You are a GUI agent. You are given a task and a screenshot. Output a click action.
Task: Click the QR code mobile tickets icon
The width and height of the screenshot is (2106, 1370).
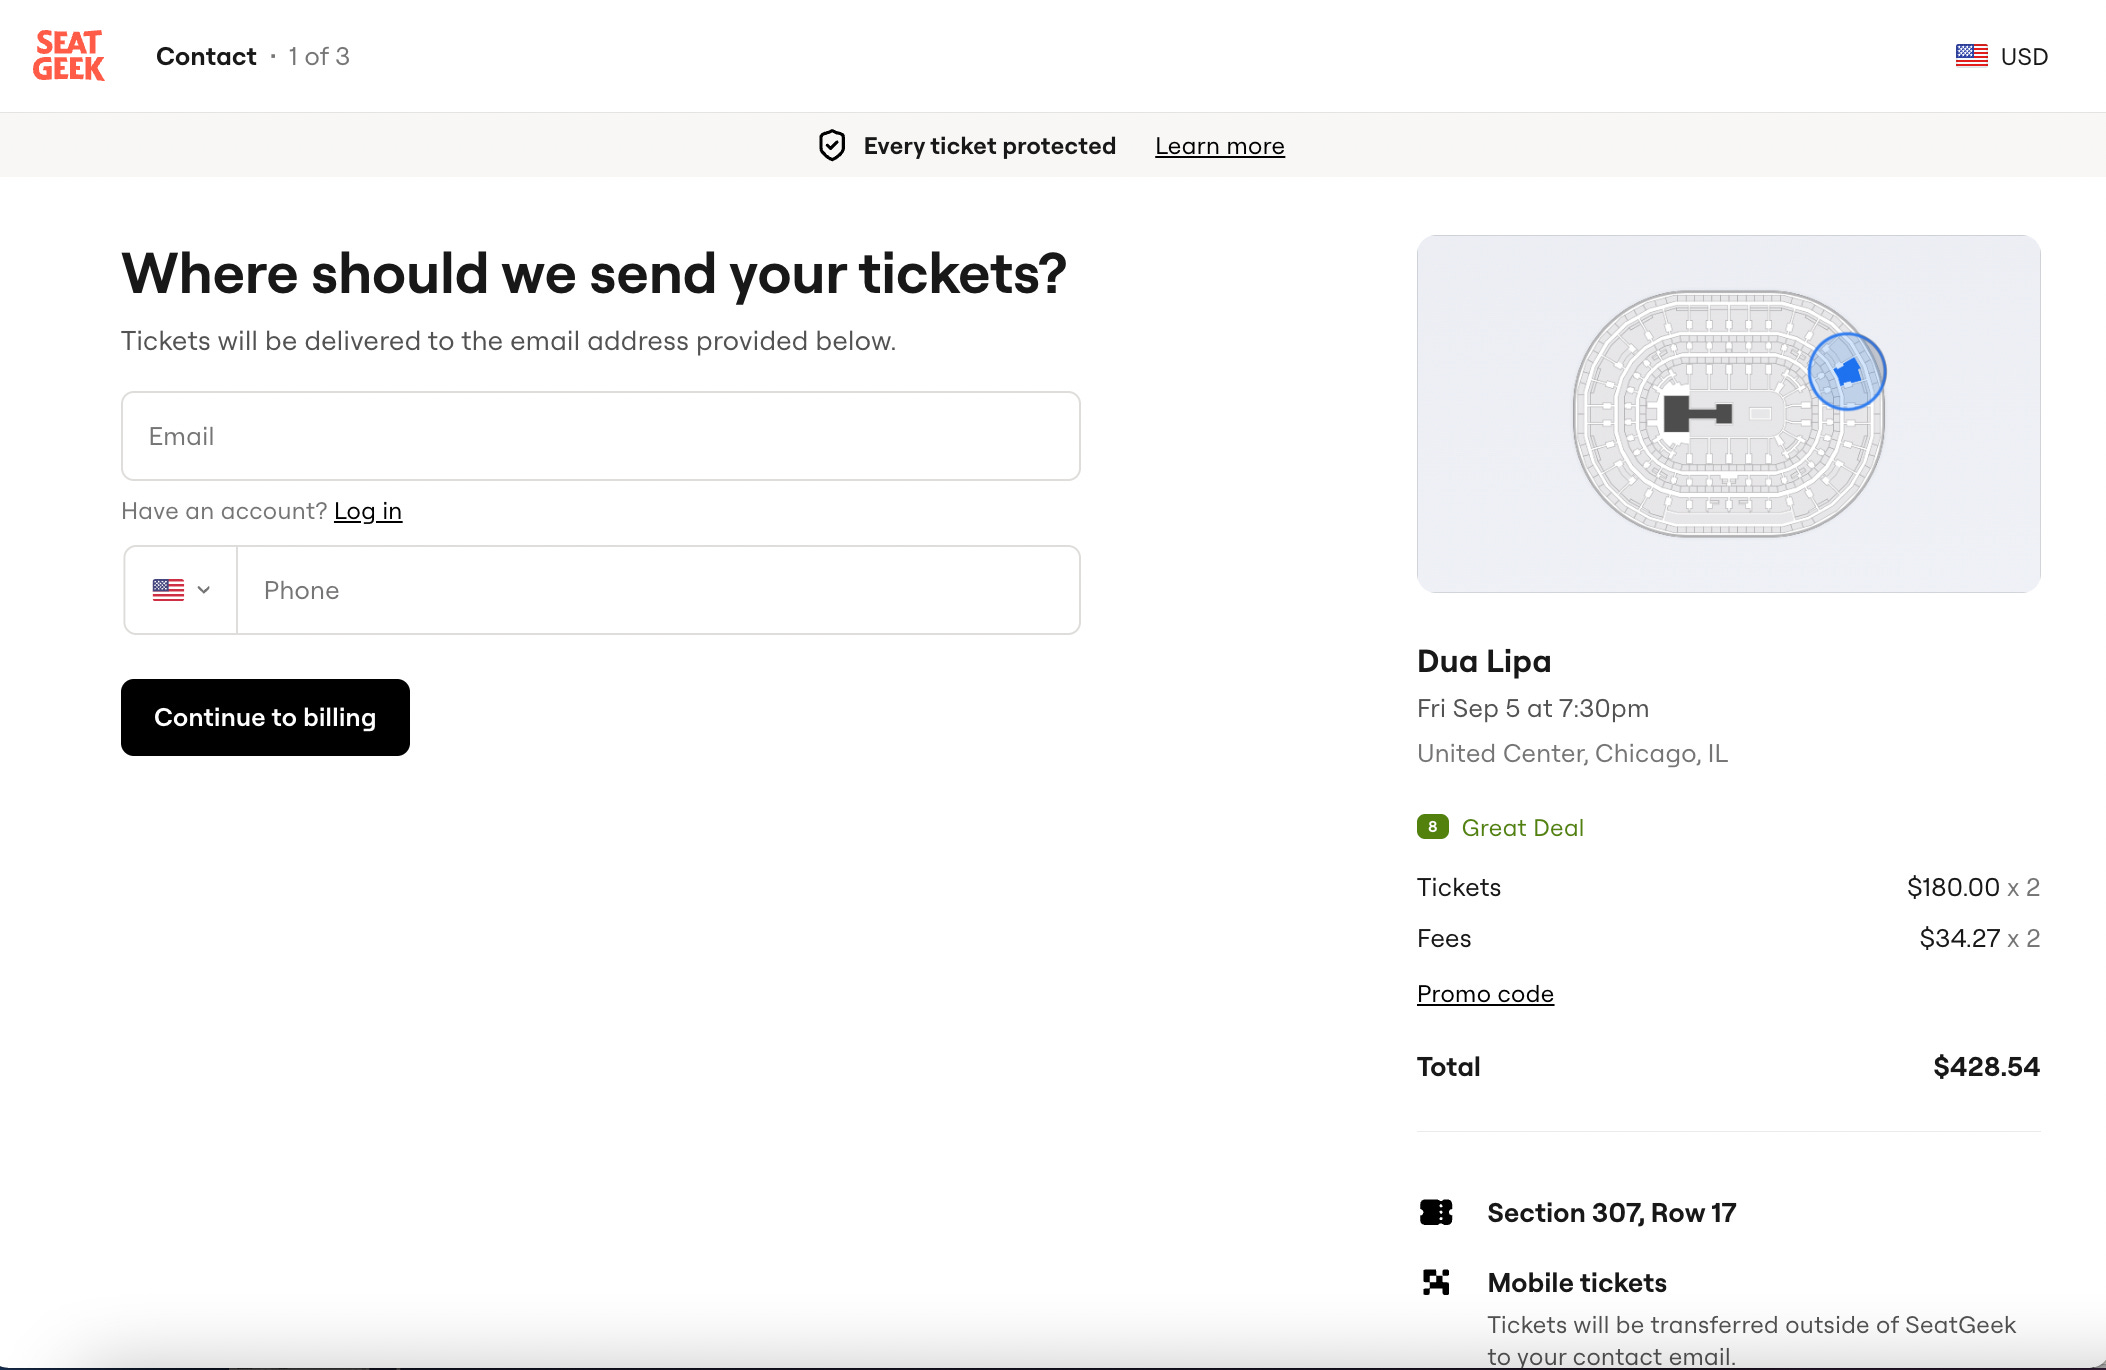tap(1436, 1282)
